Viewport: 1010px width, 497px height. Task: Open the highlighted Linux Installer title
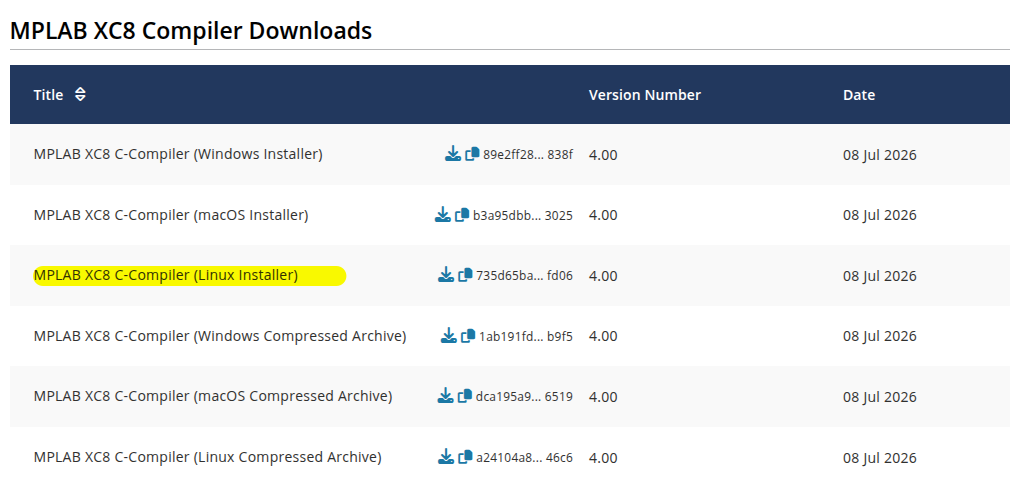[x=166, y=276]
